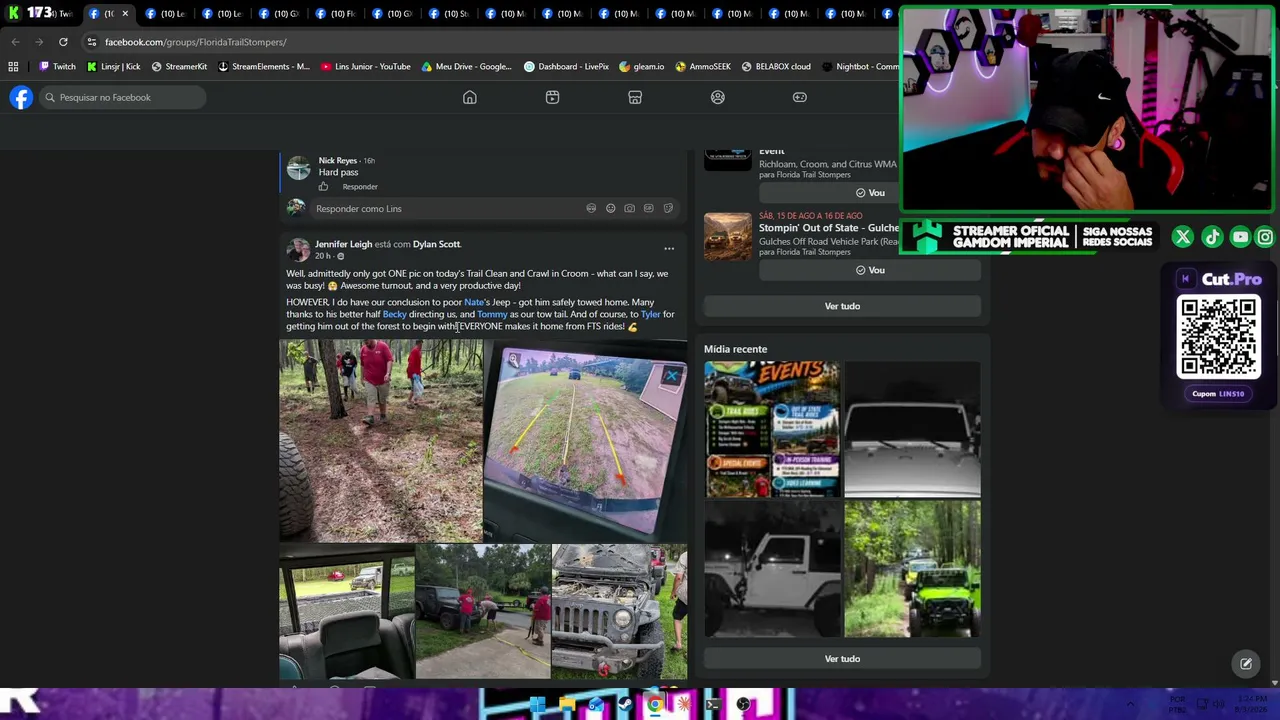This screenshot has height=720, width=1280.
Task: Open the green Jeep photo in Mídia recente
Action: 912,569
